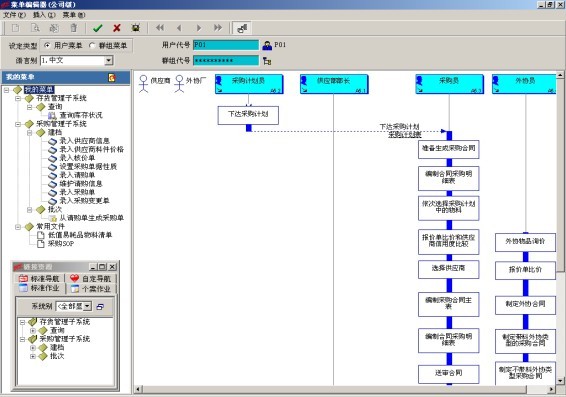Open the 系统别 dropdown in floating panel

(87, 306)
